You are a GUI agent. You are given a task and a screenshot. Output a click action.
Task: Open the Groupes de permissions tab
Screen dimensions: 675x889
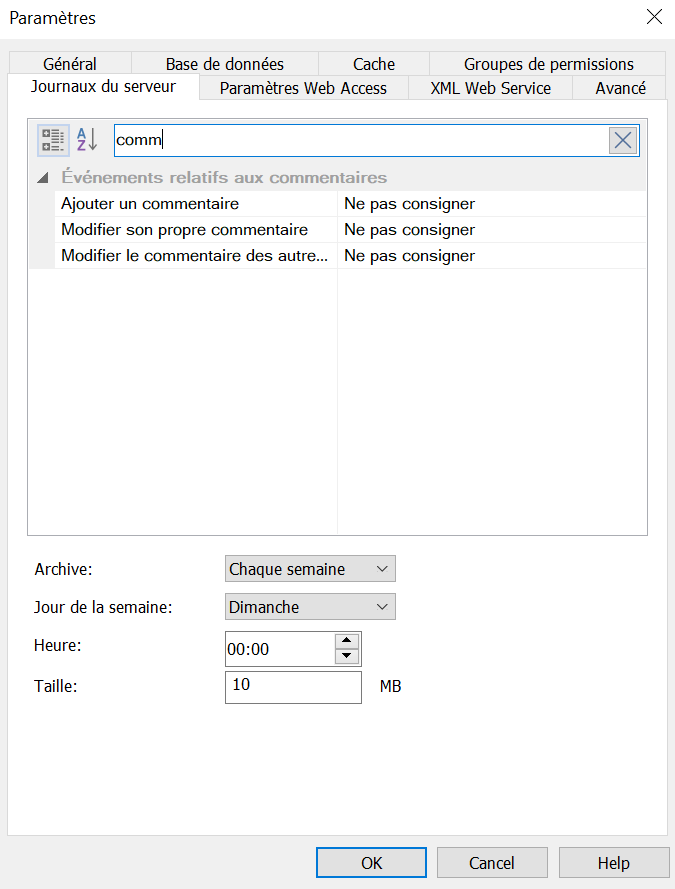(547, 64)
